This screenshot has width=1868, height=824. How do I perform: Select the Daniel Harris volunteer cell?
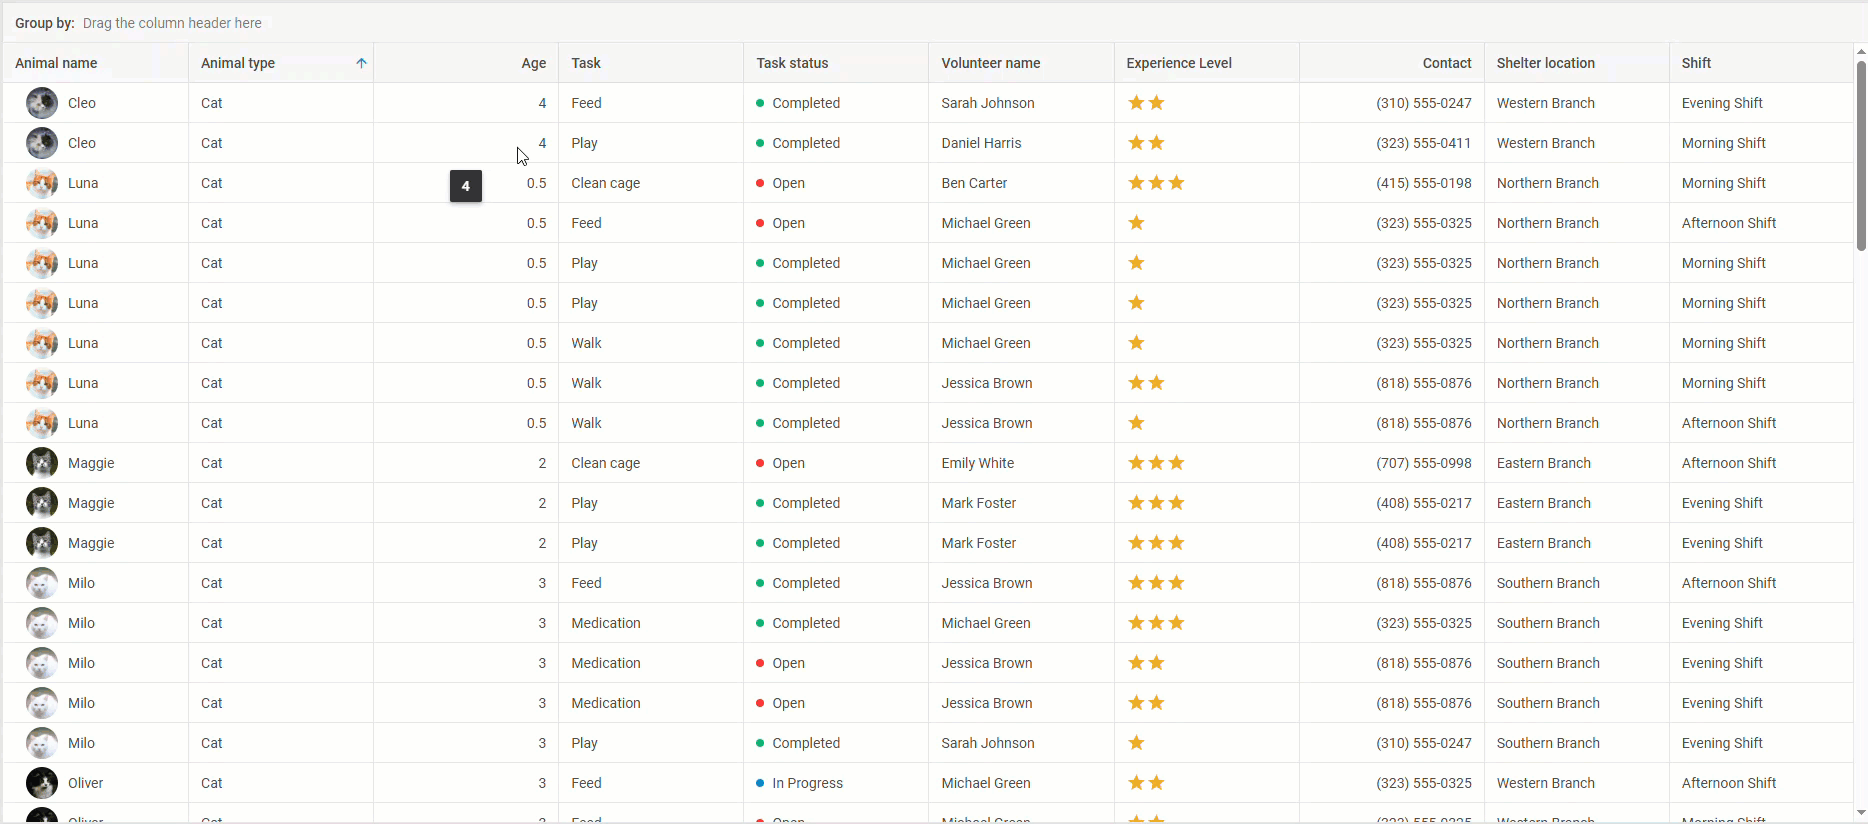click(x=981, y=143)
